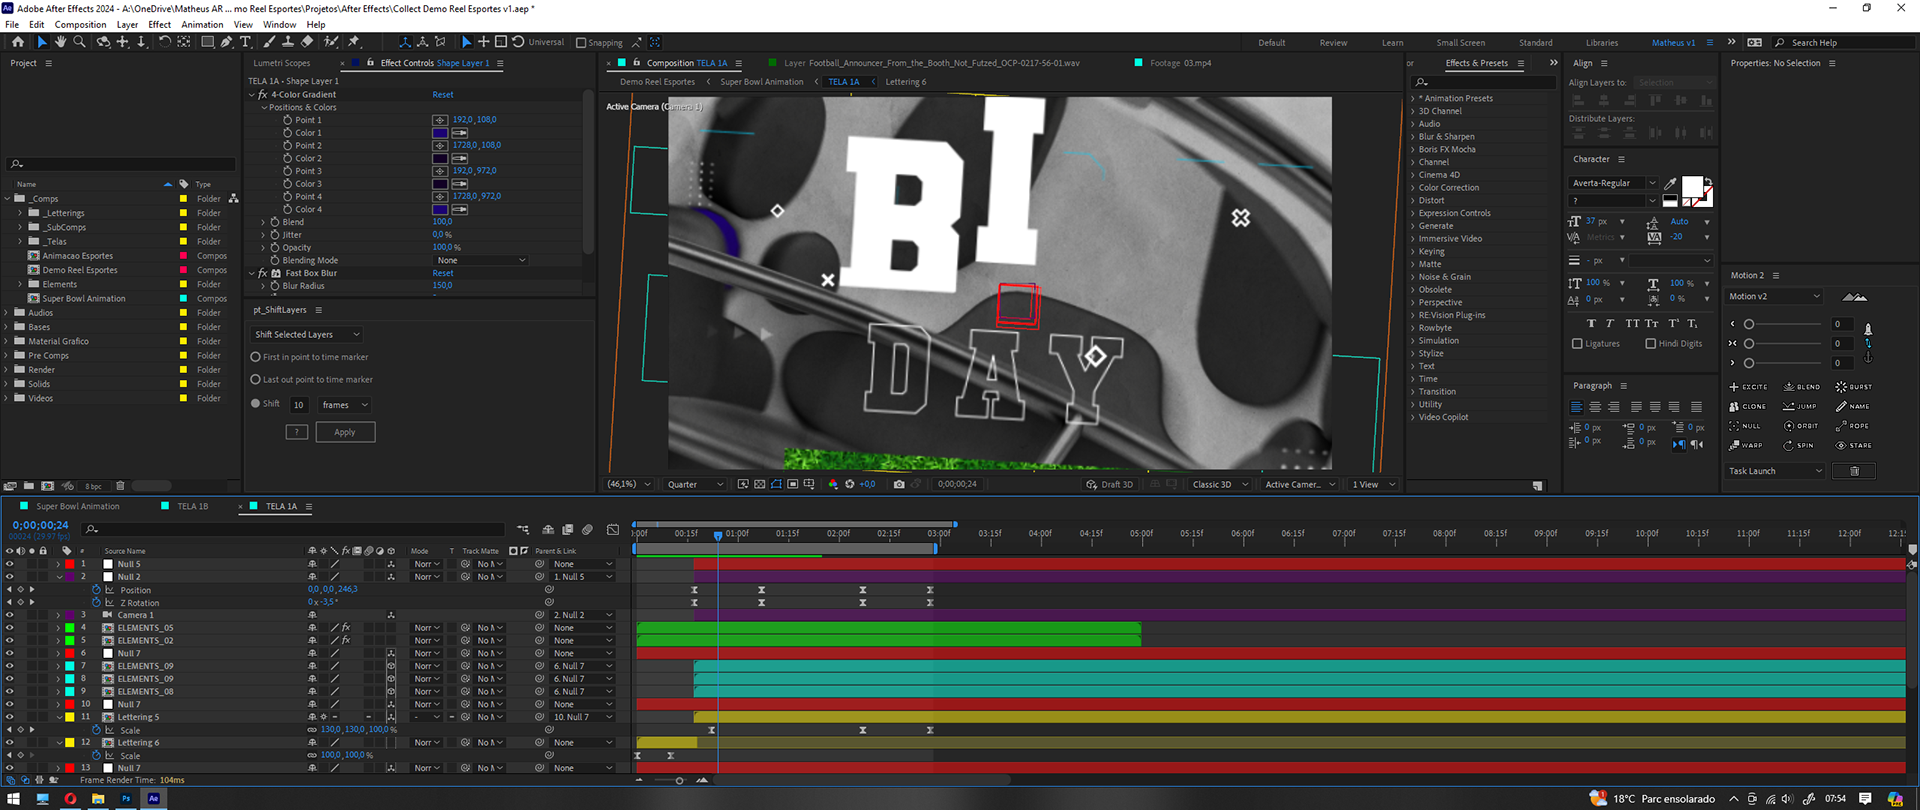Click the top Motion 2 ease-in slider handle
Viewport: 1920px width, 810px height.
[1749, 324]
